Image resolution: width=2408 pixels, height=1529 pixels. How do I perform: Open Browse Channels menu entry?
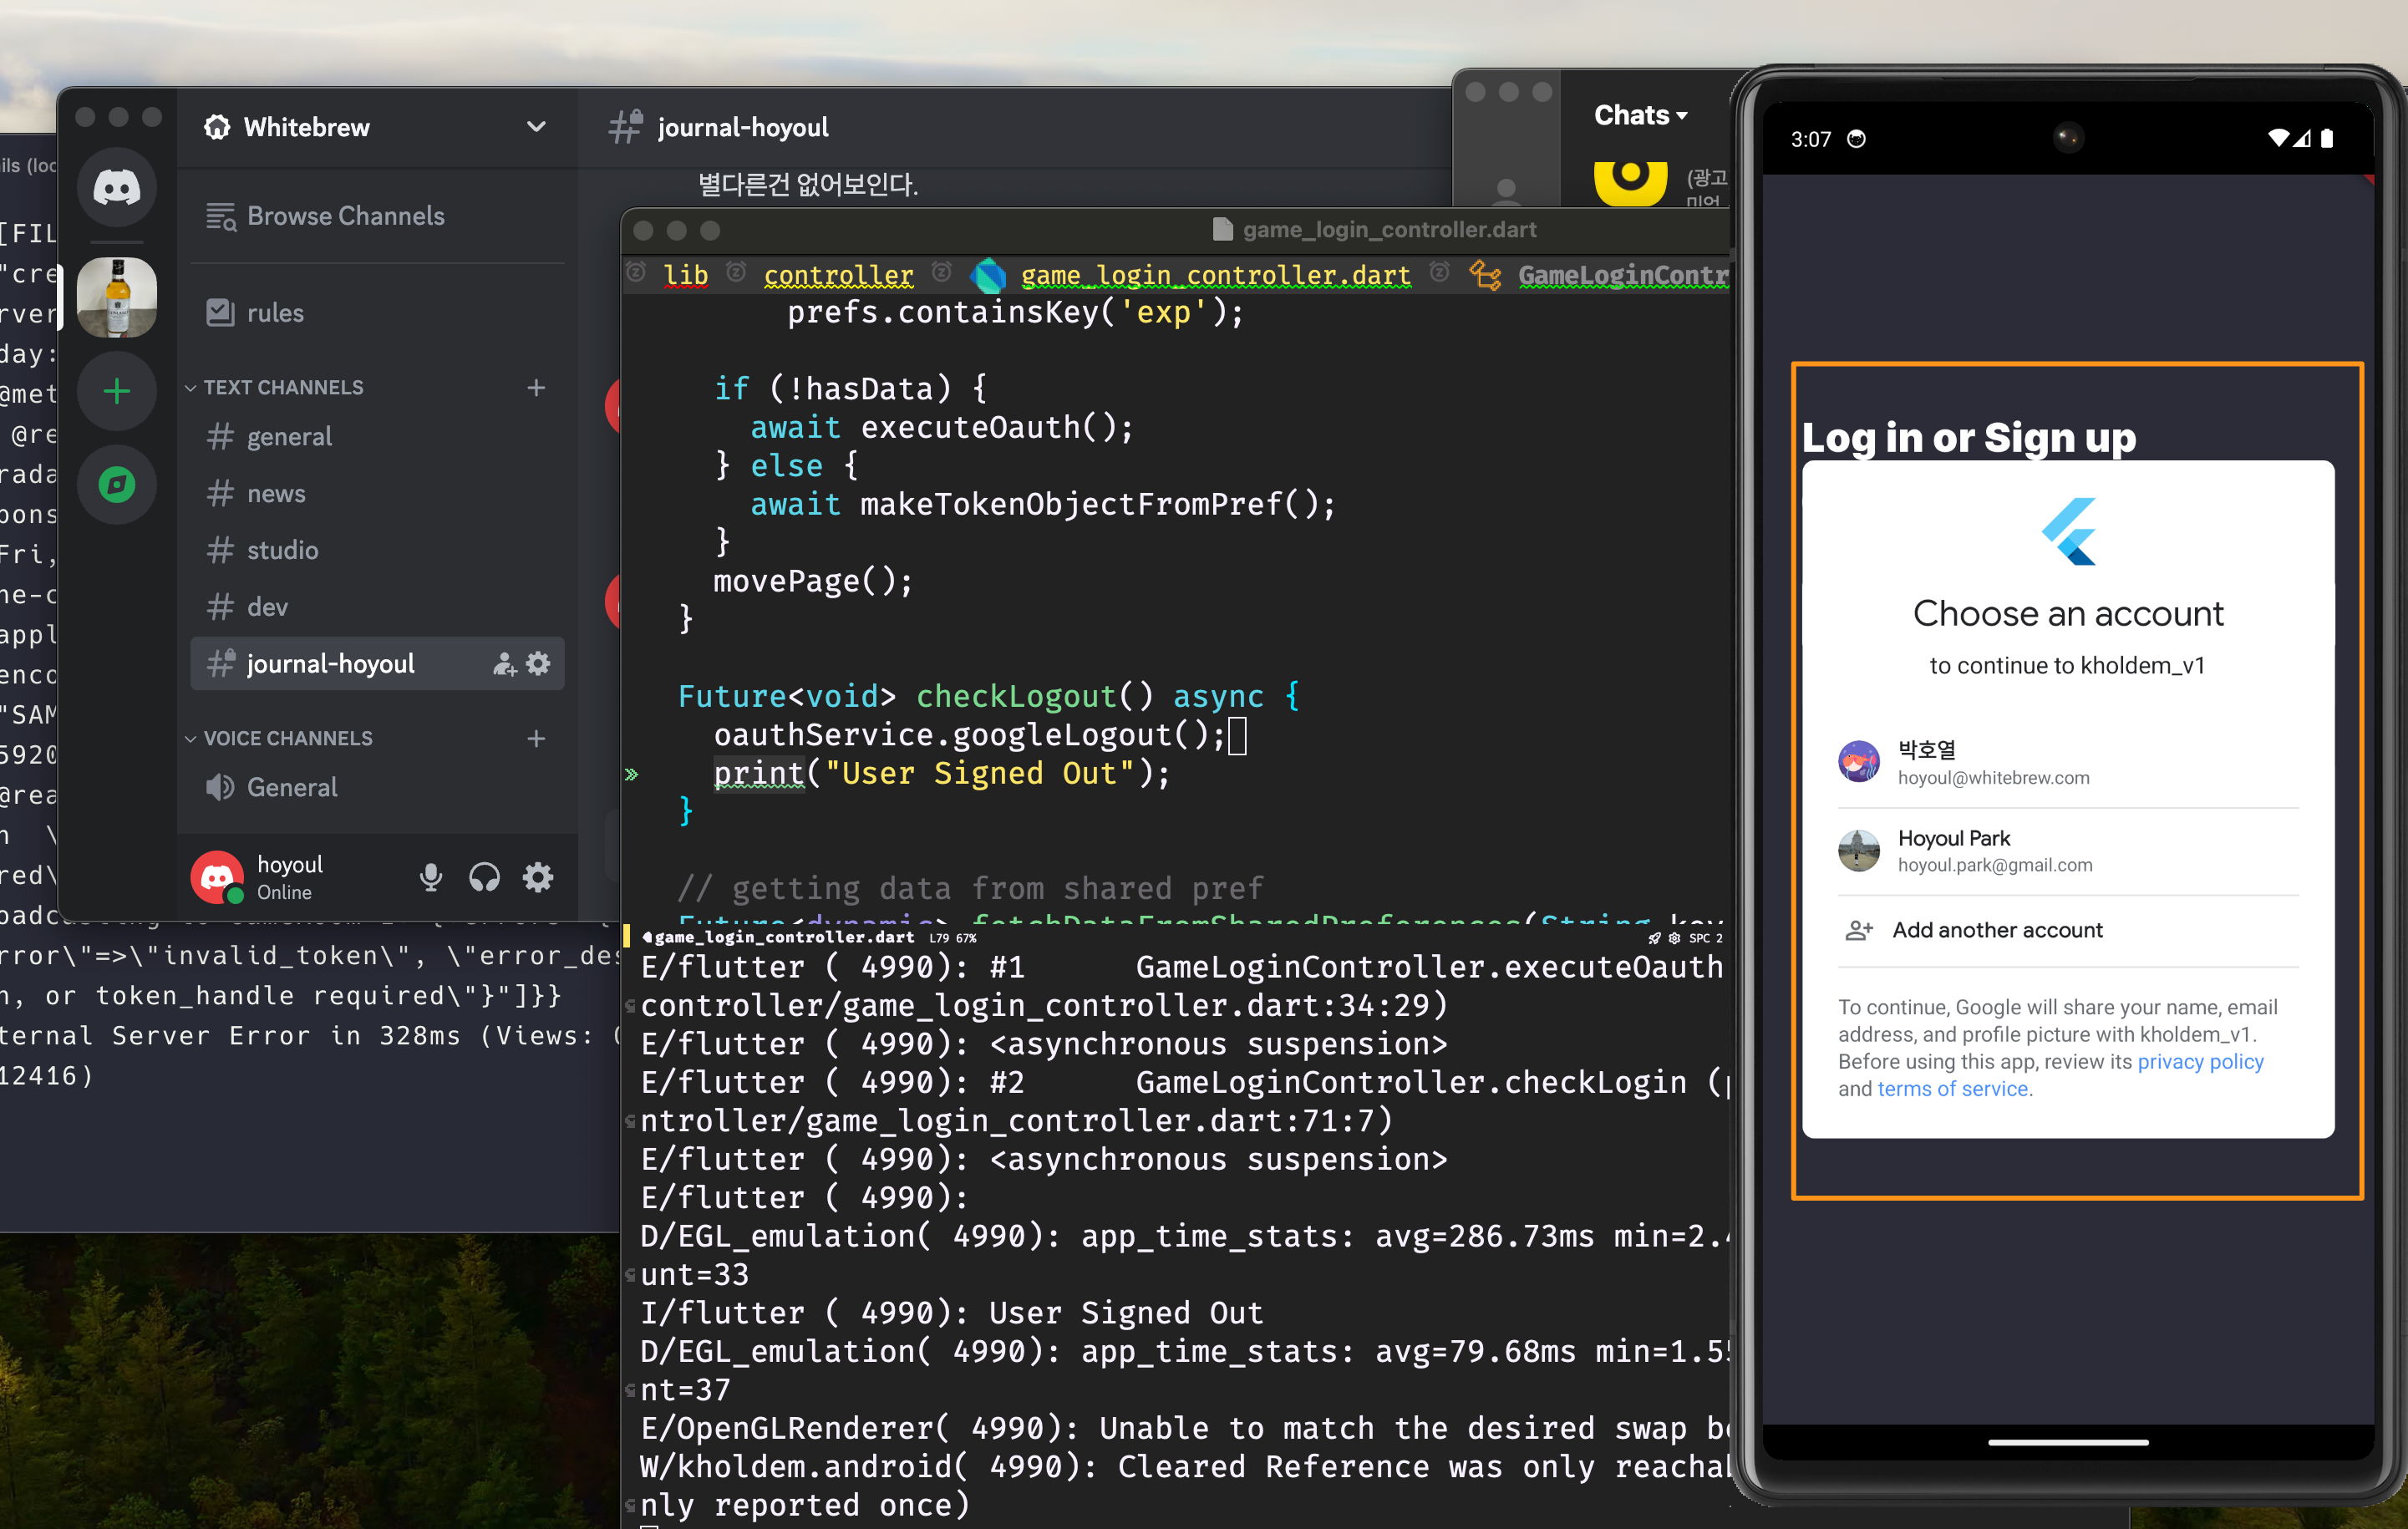coord(345,216)
